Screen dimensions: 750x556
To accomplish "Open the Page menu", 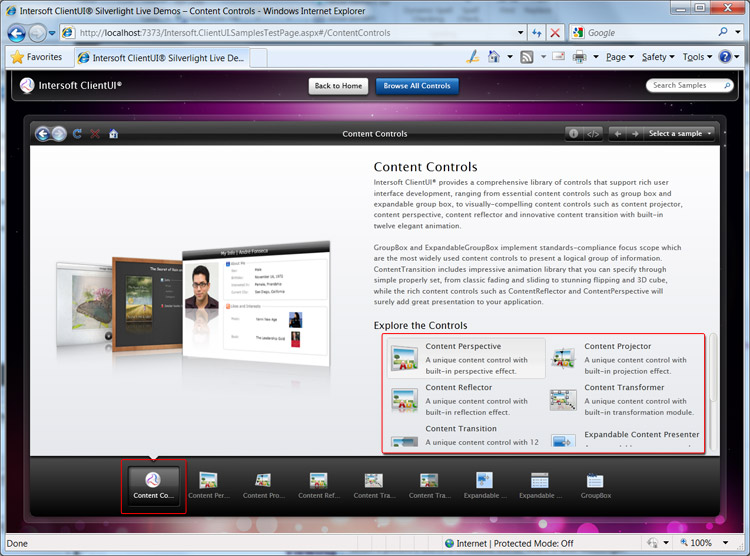I will (619, 57).
